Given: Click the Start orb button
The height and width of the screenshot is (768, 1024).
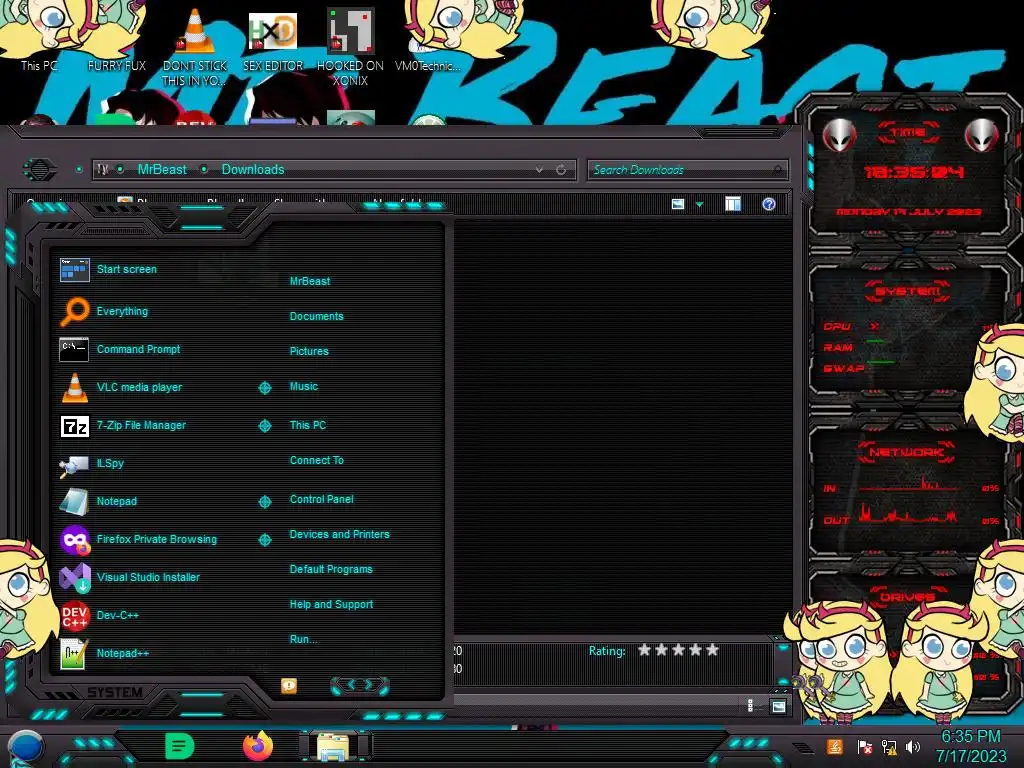Looking at the screenshot, I should [x=25, y=748].
